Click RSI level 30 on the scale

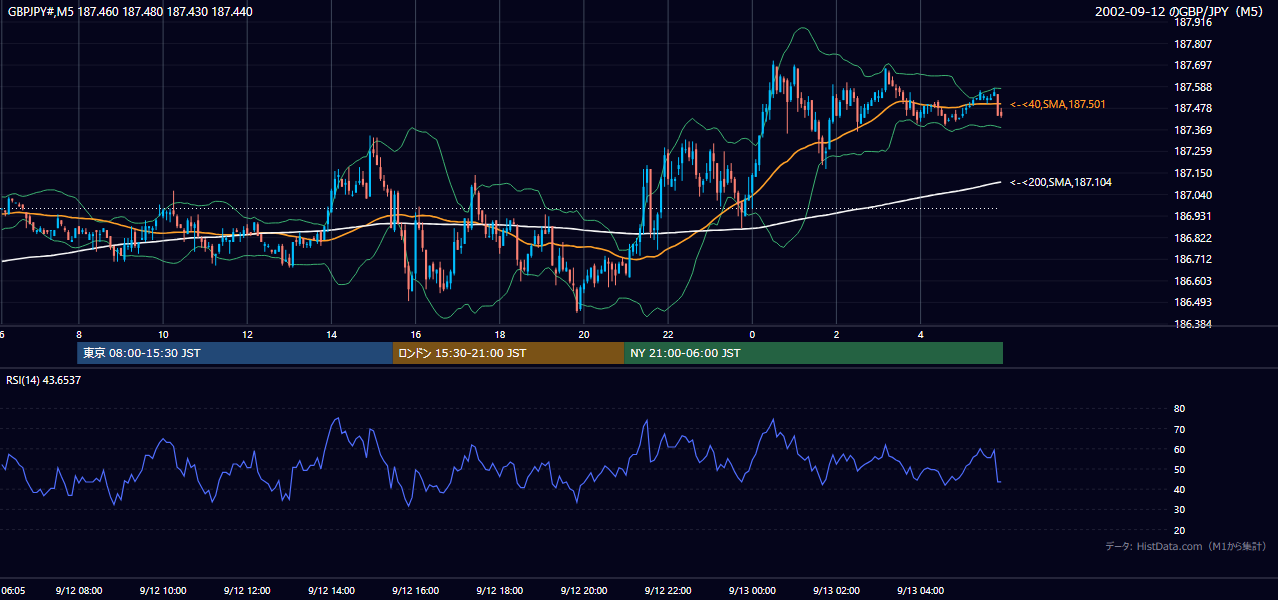pos(1179,510)
